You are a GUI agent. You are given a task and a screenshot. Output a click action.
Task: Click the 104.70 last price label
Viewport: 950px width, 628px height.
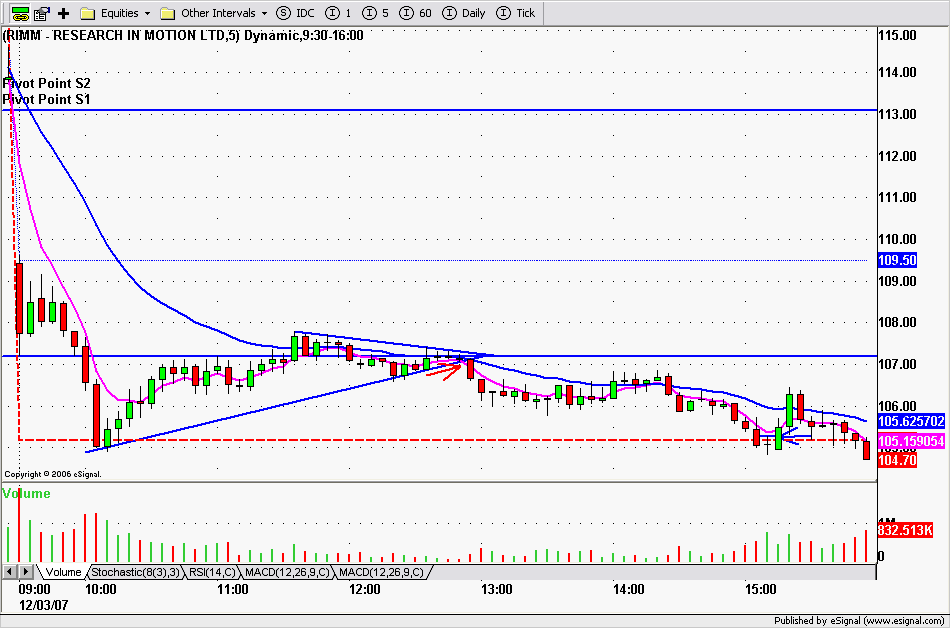click(897, 460)
